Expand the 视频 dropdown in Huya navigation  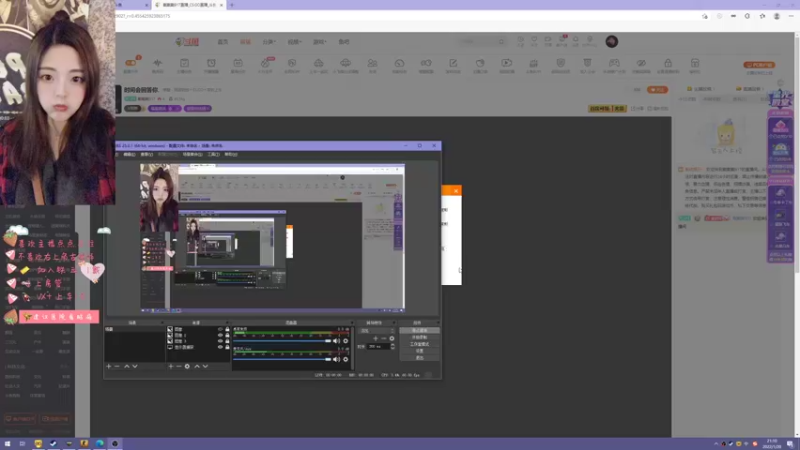pos(294,42)
